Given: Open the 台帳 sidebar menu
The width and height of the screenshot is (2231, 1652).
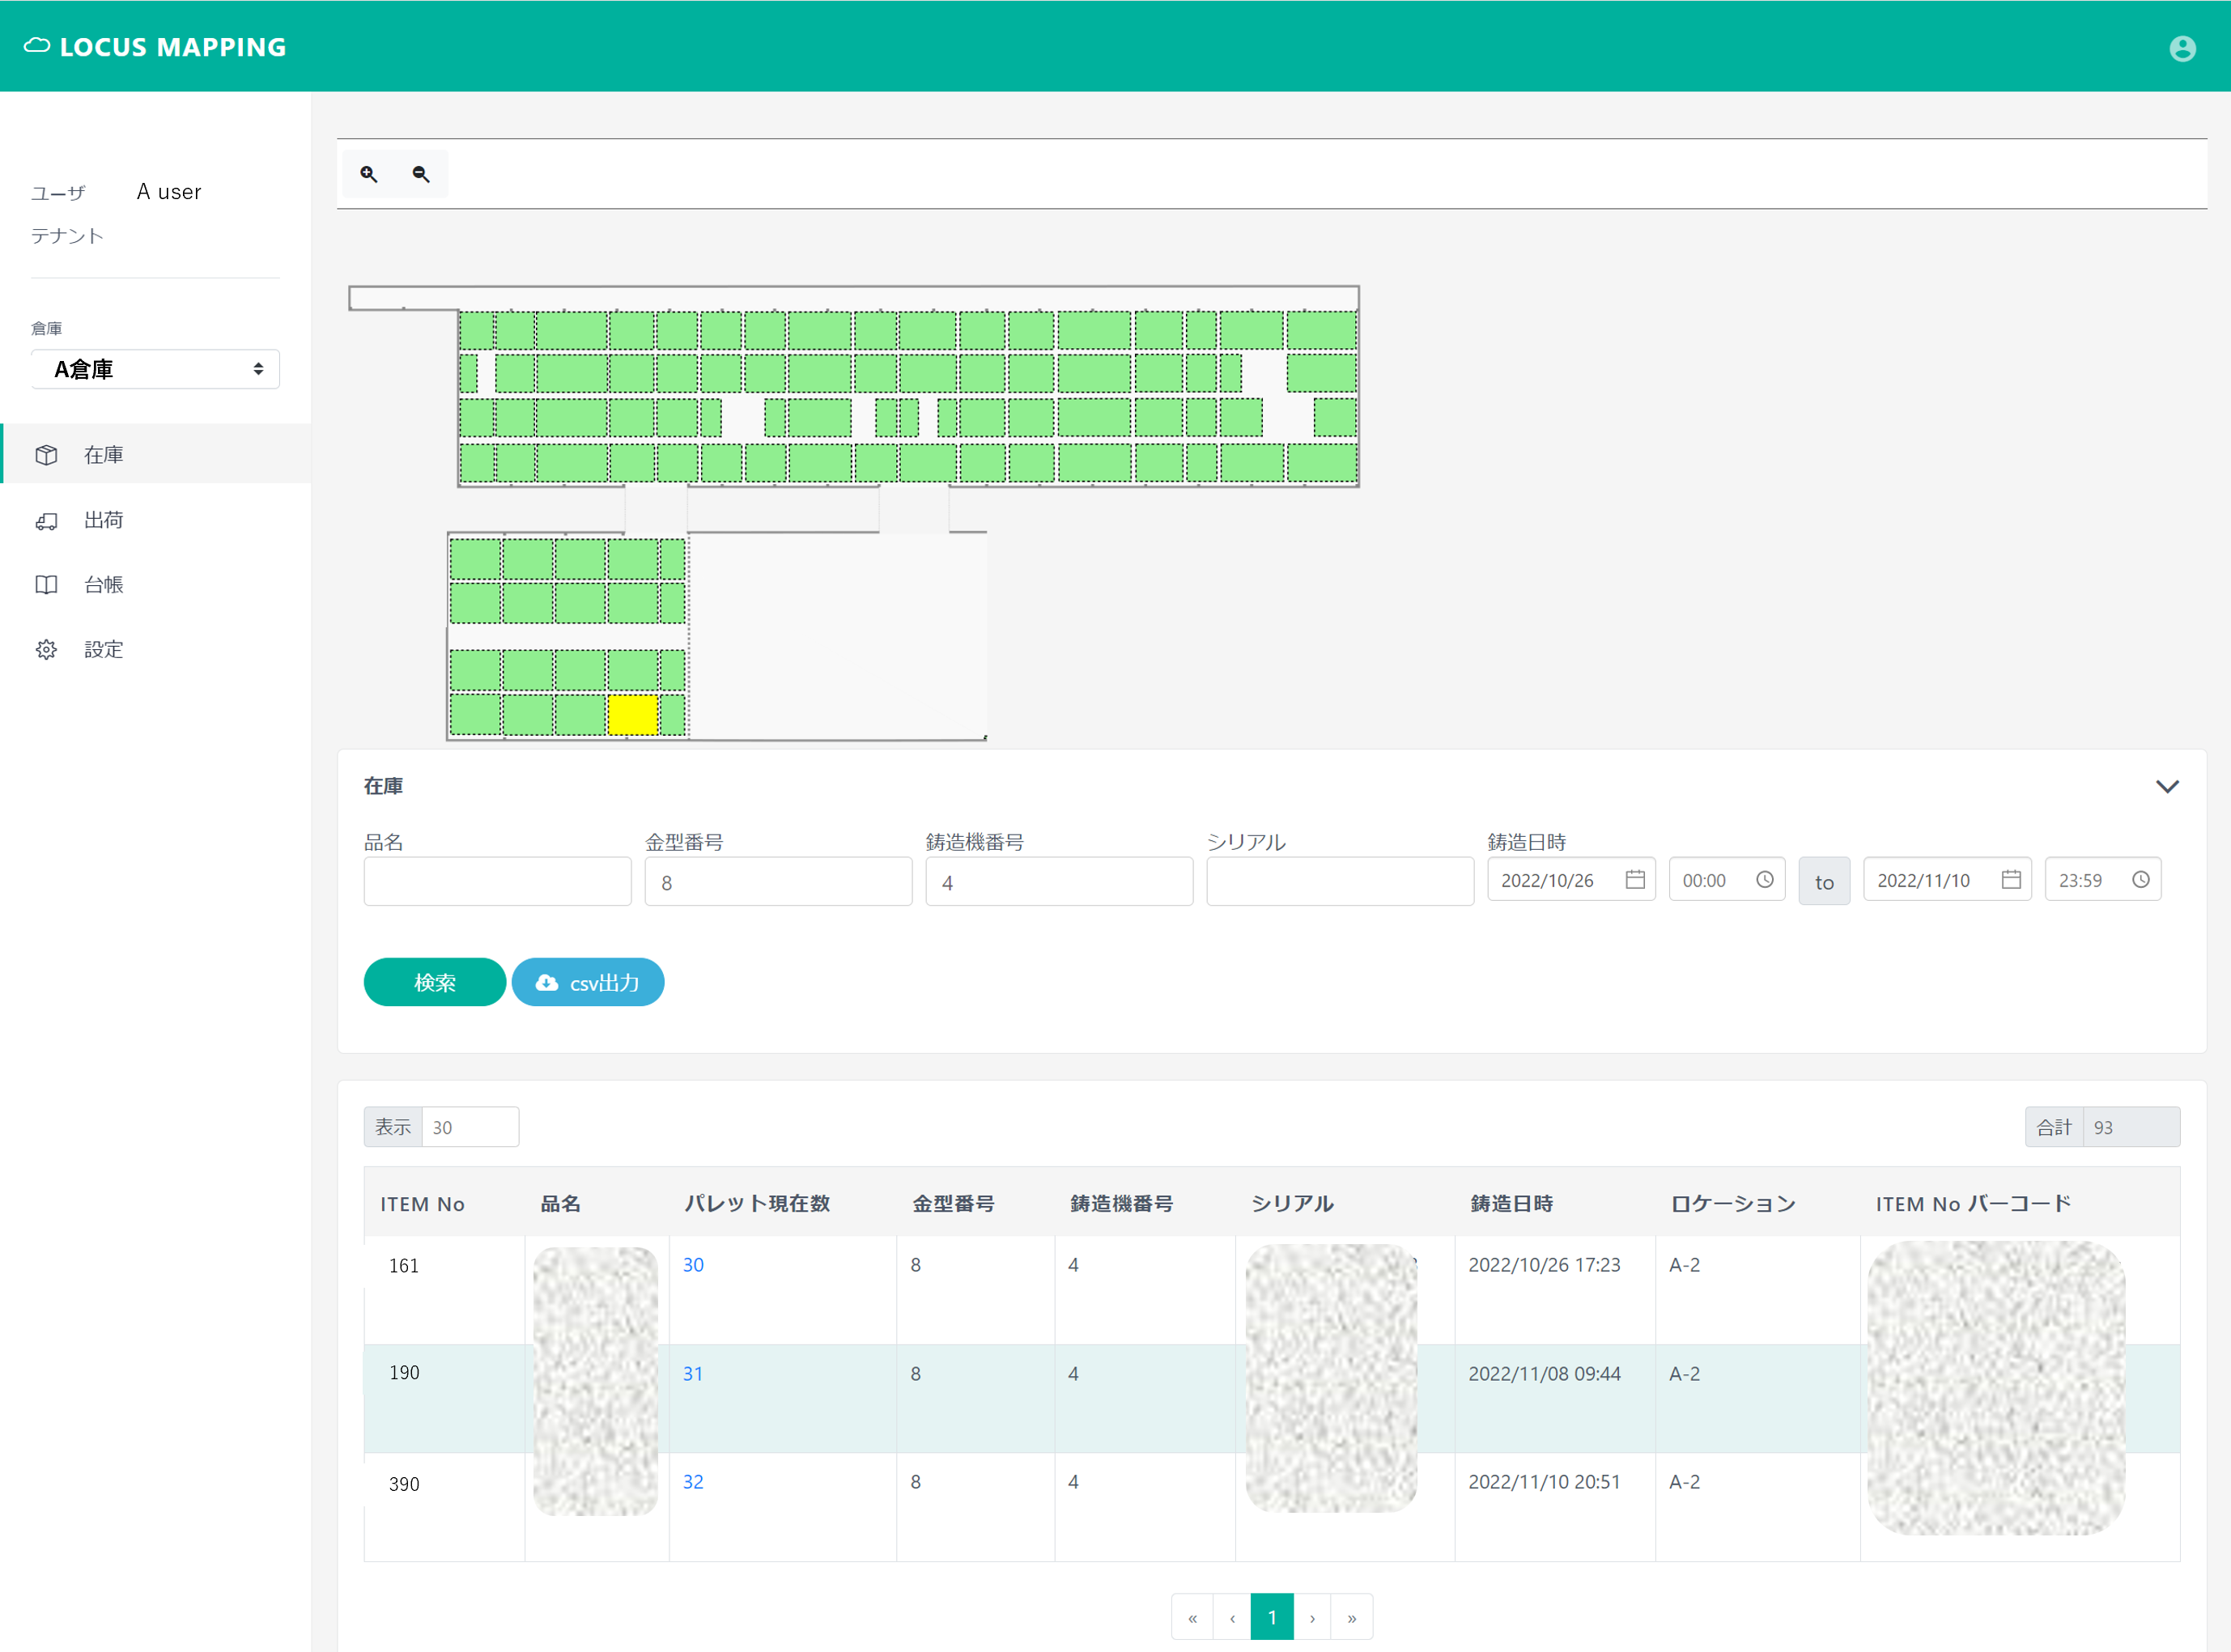Looking at the screenshot, I should (103, 585).
